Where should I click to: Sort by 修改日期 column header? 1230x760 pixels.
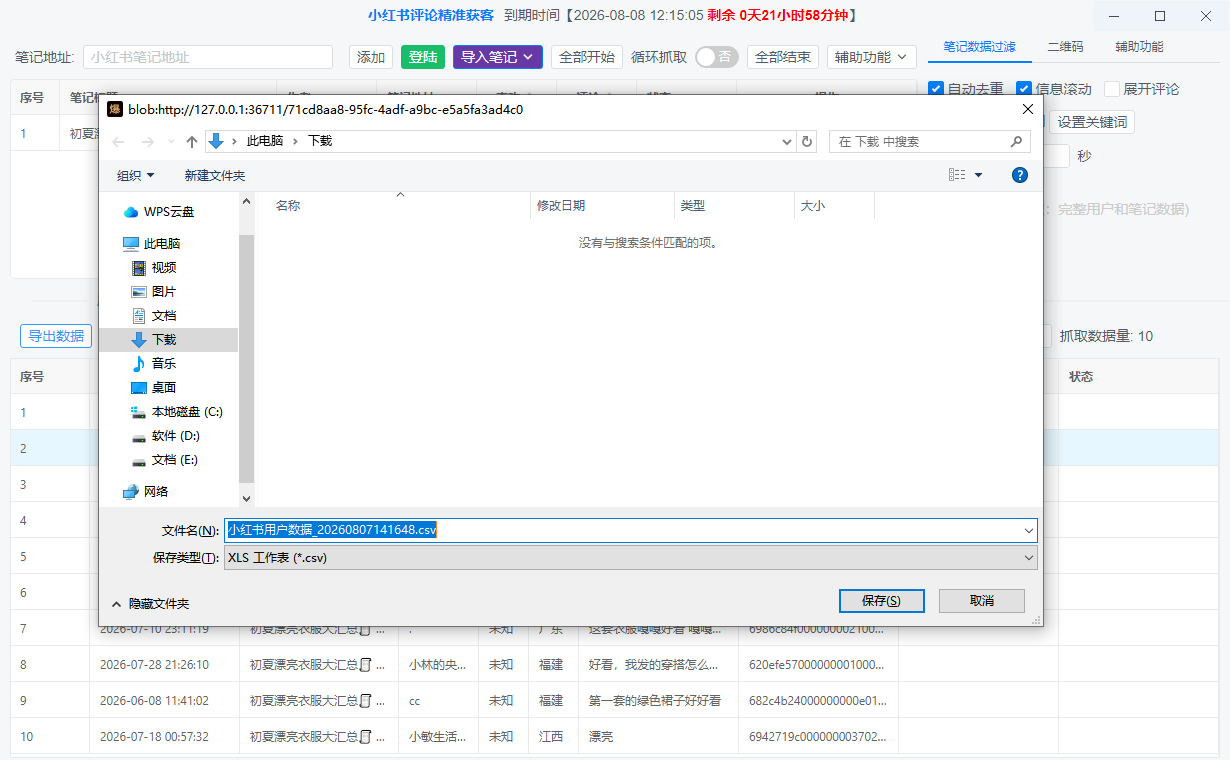[x=602, y=205]
